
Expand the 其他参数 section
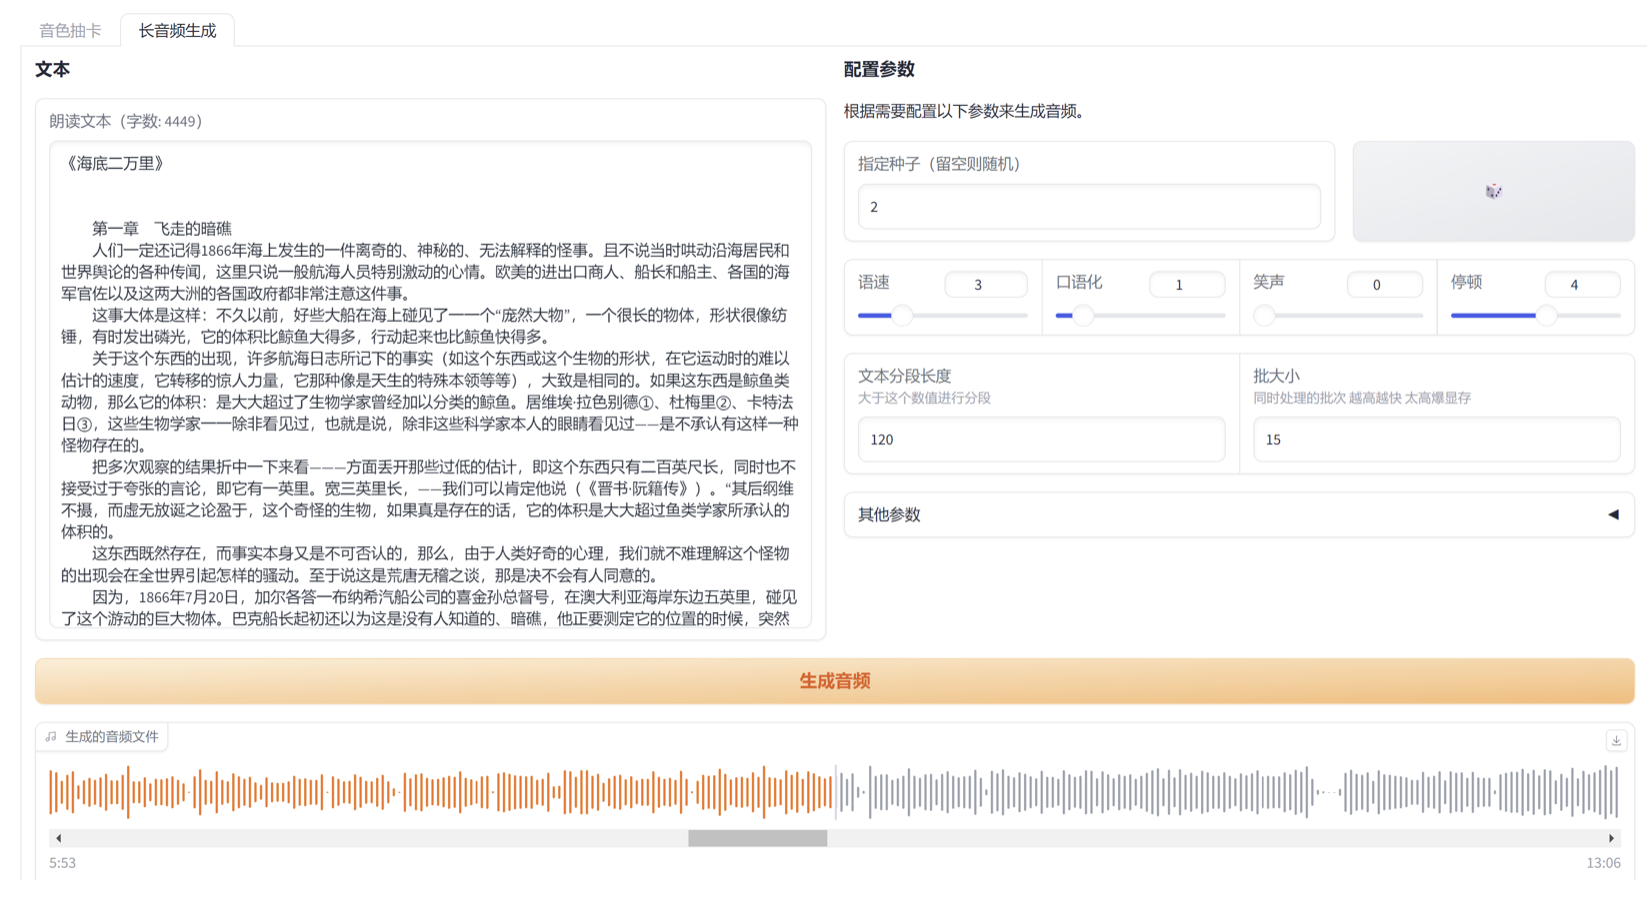(x=1239, y=515)
